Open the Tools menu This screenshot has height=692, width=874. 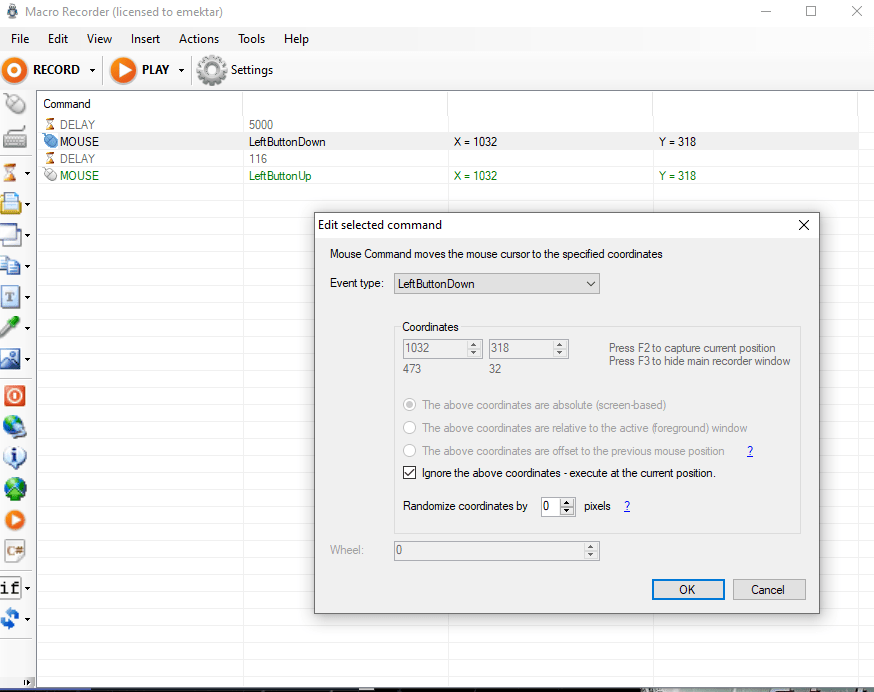pyautogui.click(x=251, y=39)
